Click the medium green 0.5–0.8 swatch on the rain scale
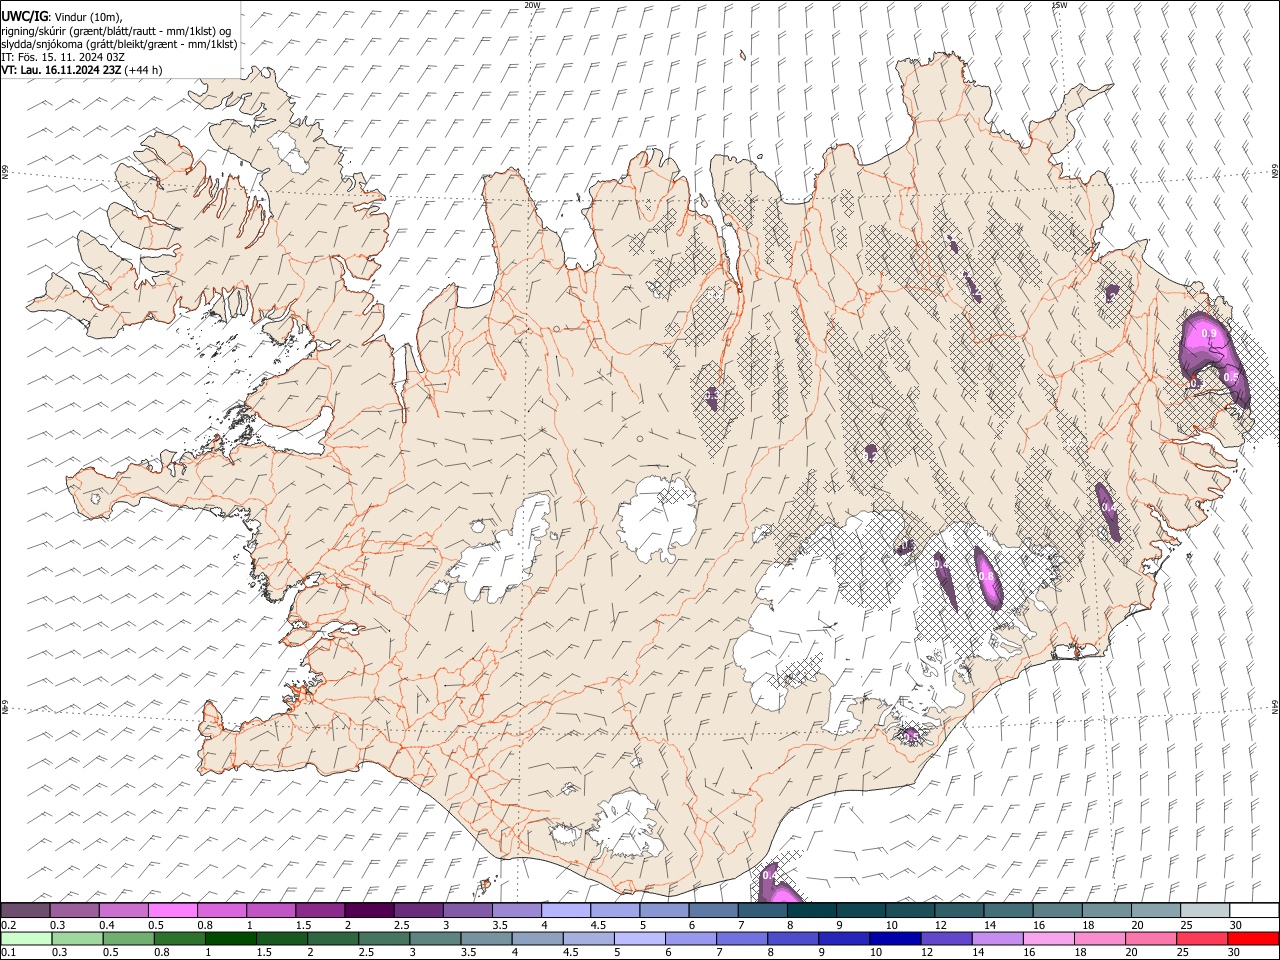1280x960 pixels. pyautogui.click(x=128, y=938)
